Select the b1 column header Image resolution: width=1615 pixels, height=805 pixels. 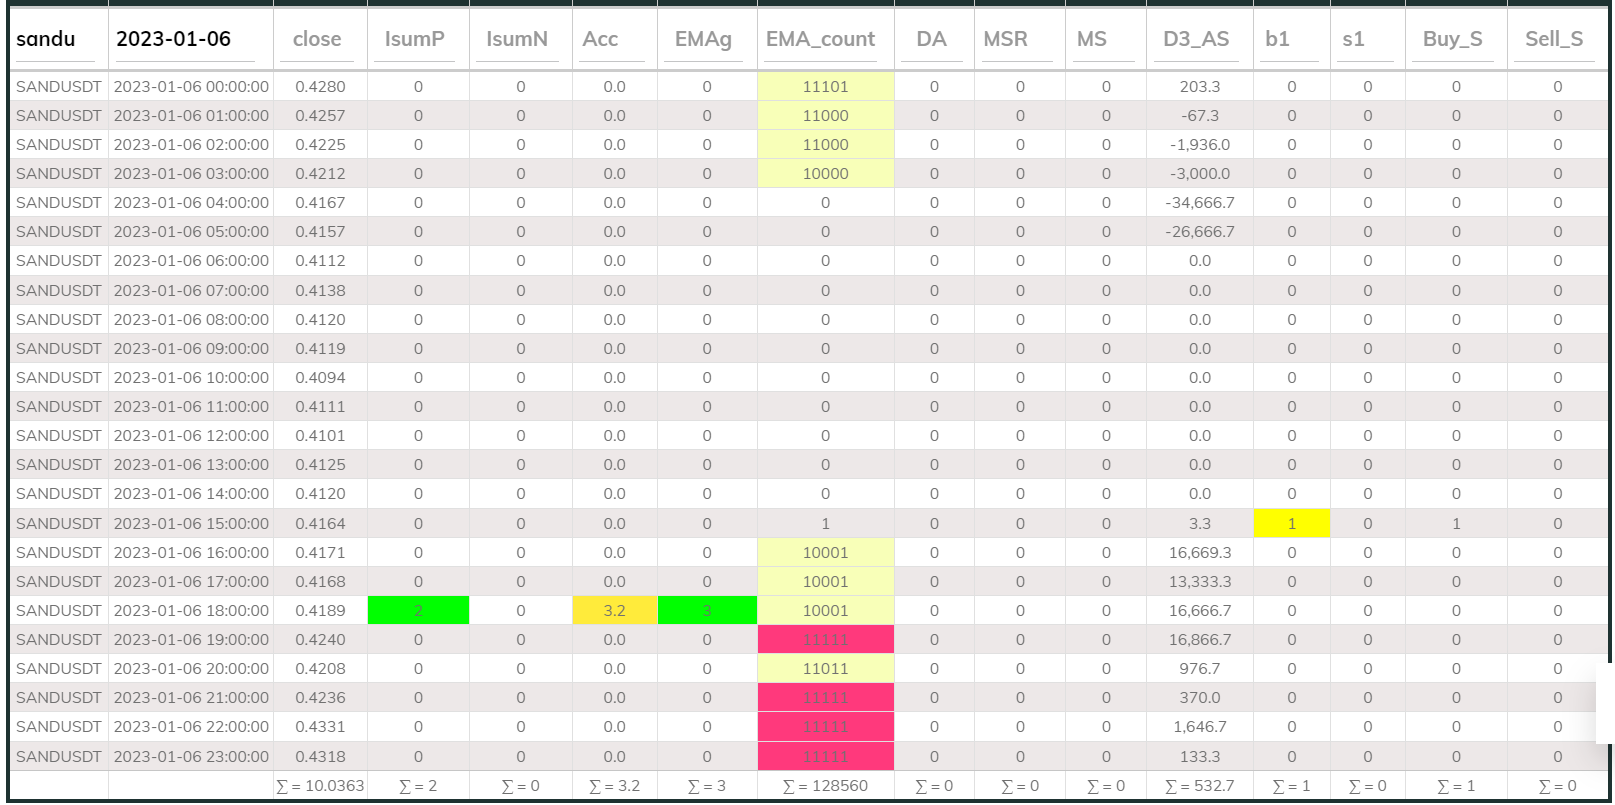point(1278,39)
